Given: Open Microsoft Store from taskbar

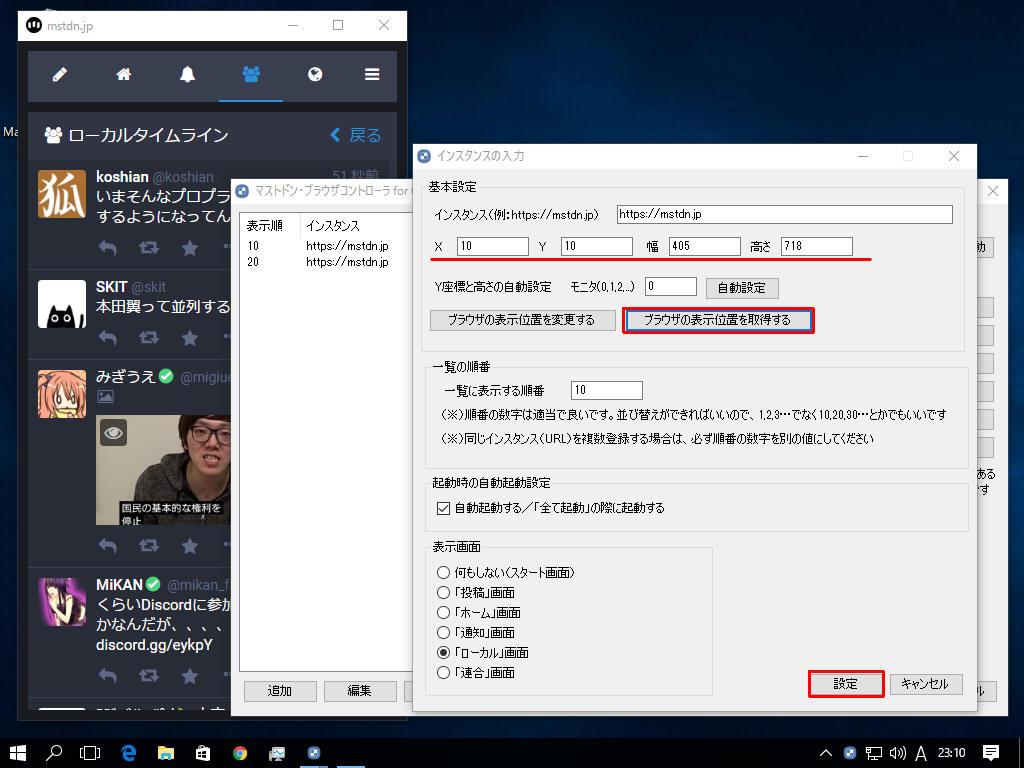Looking at the screenshot, I should 203,753.
